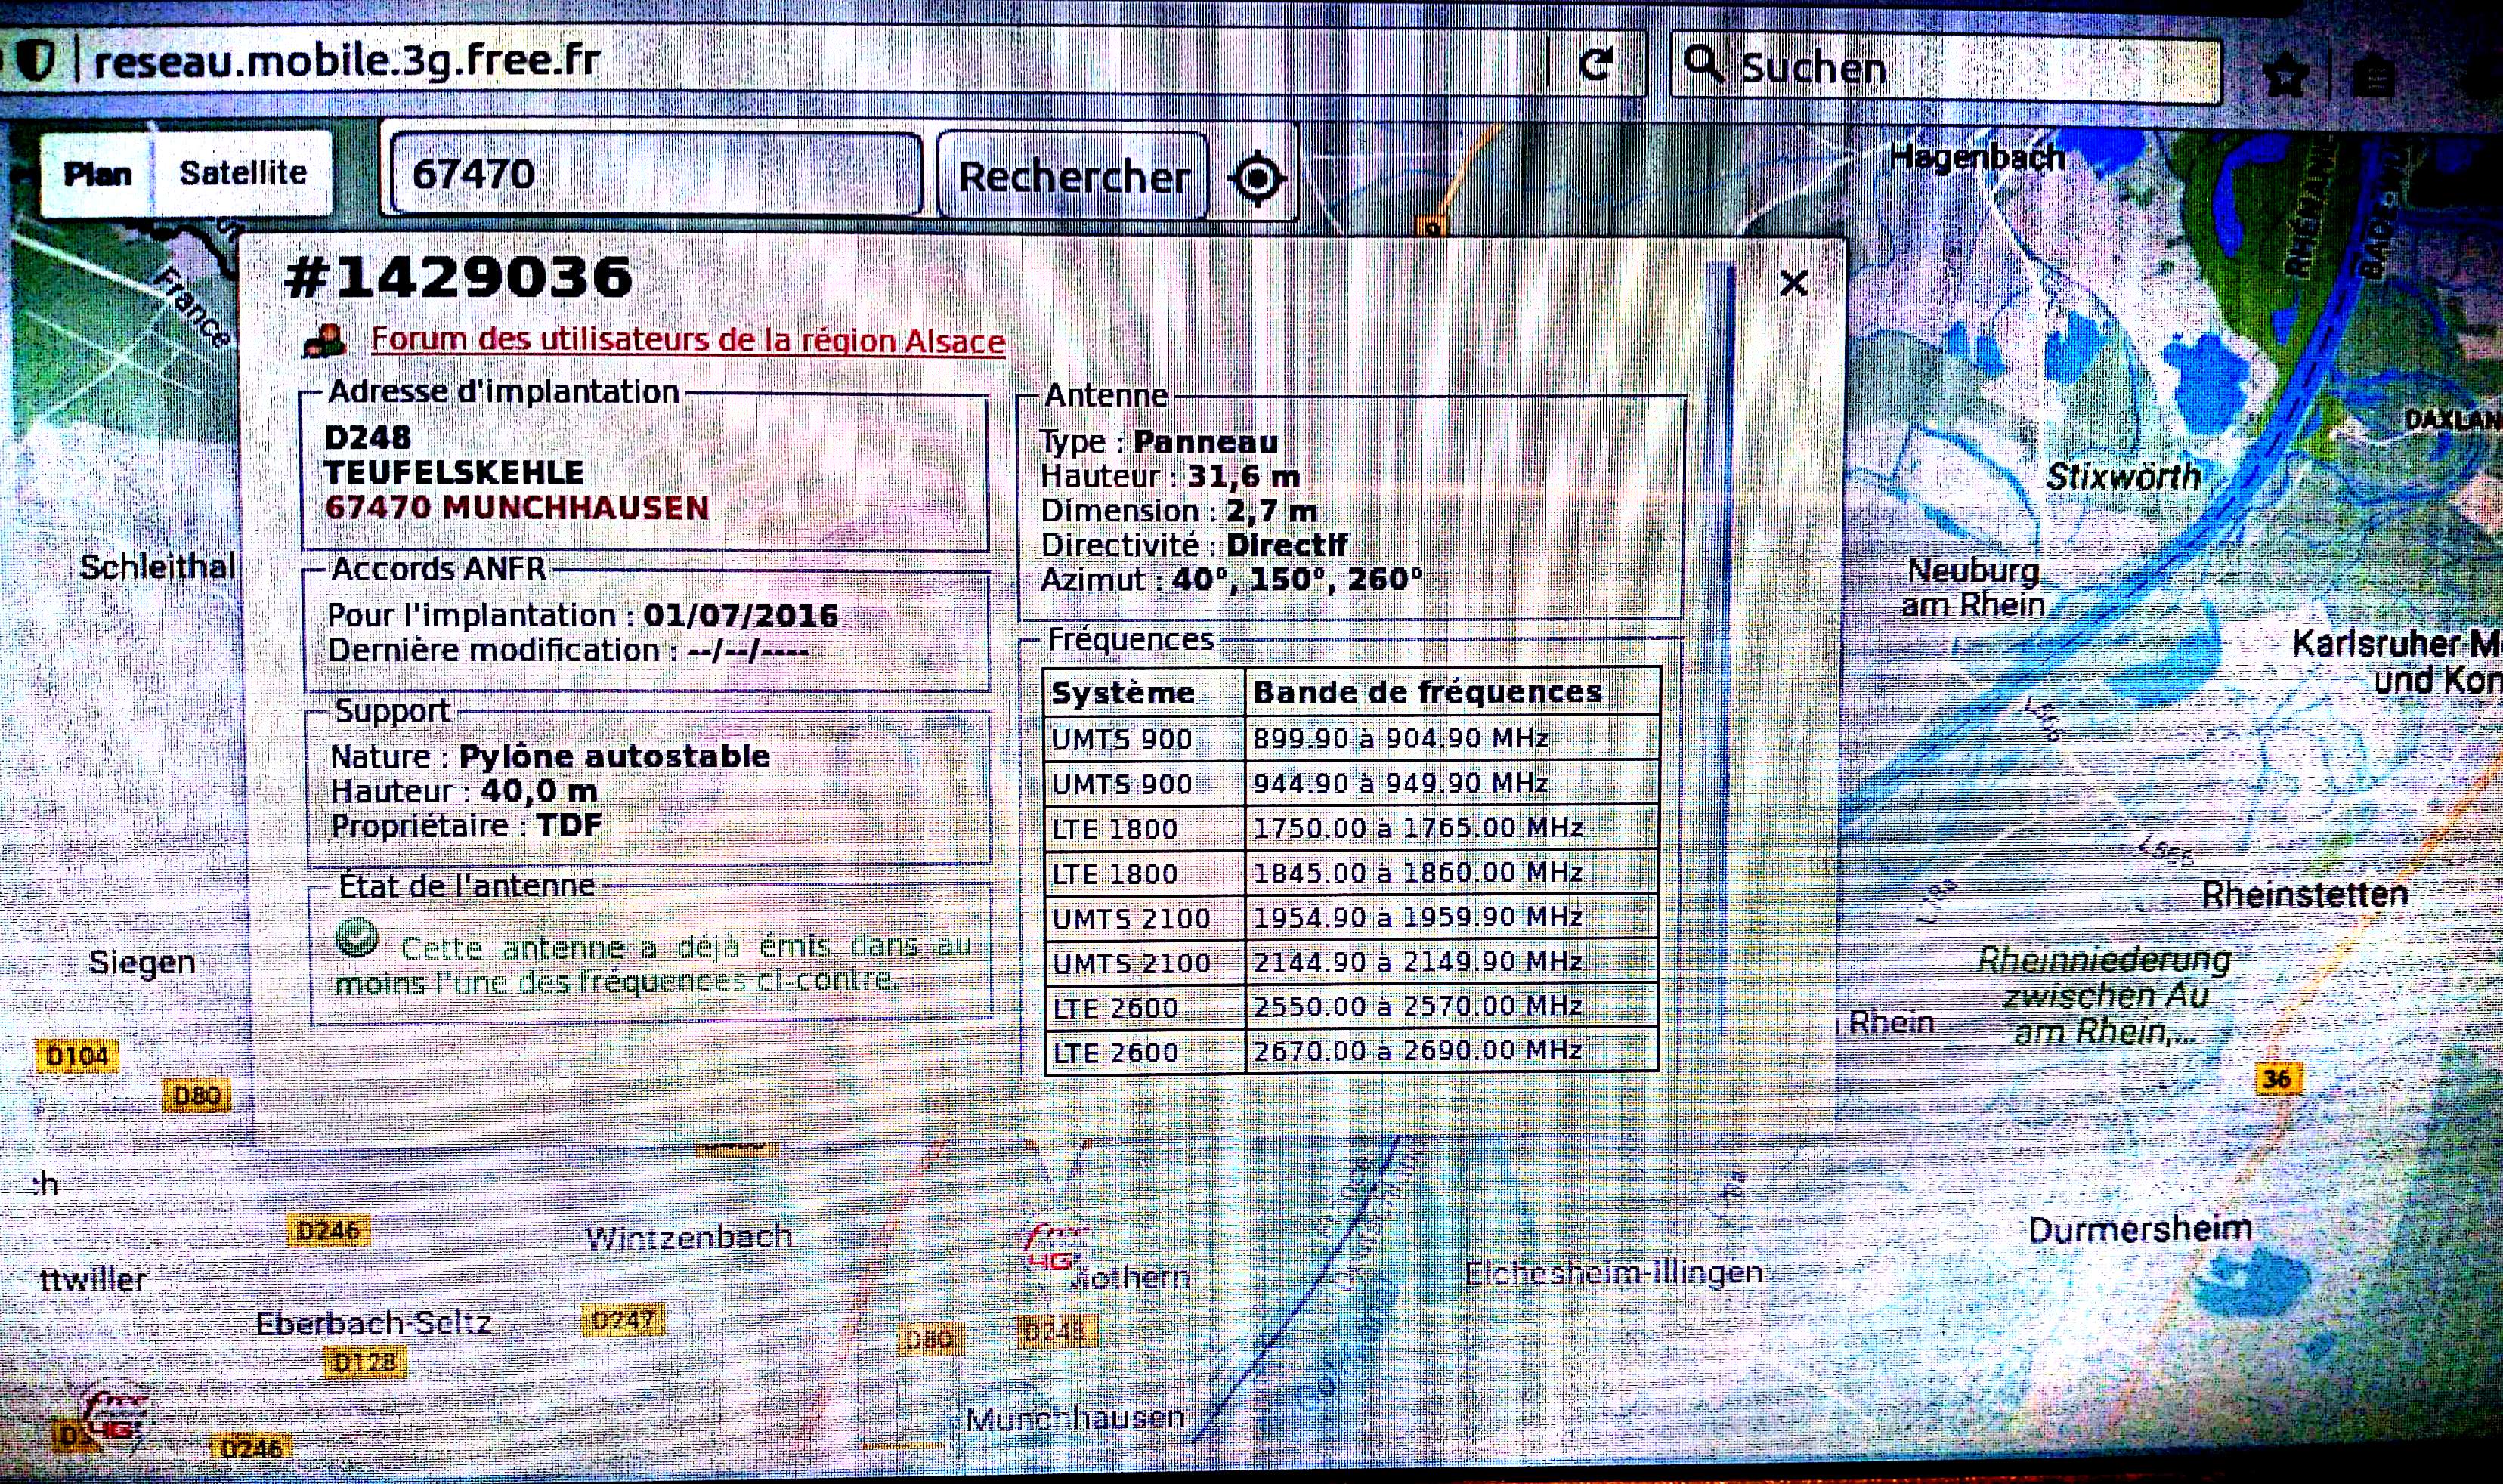
Task: Click the Azimut 40°, 150°, 260° line
Action: (1231, 580)
